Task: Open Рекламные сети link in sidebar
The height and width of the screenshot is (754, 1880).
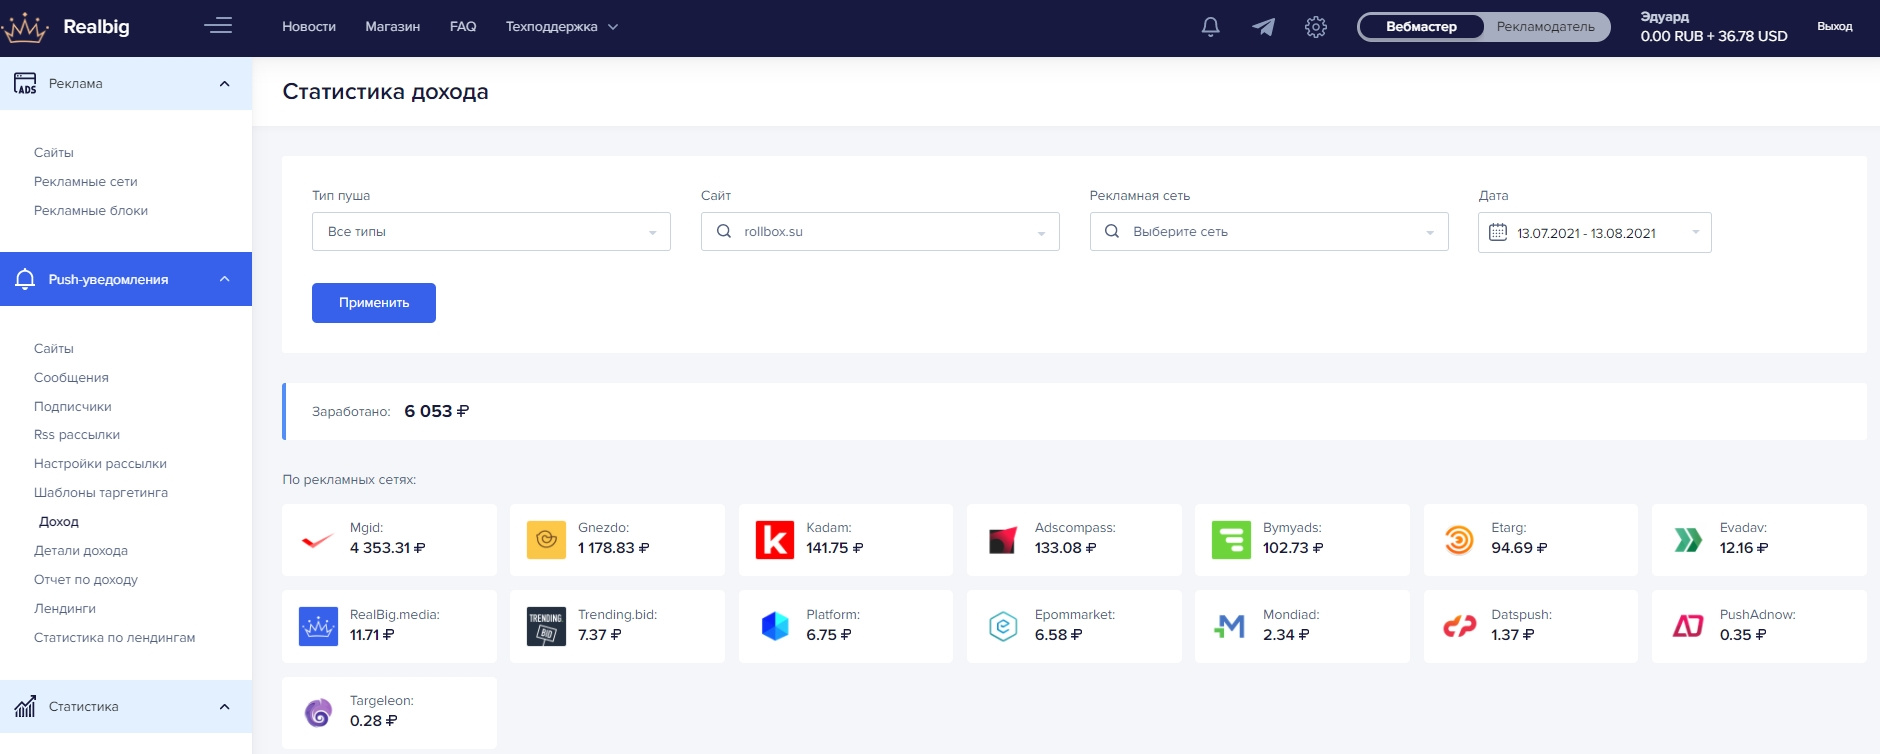Action: [86, 181]
